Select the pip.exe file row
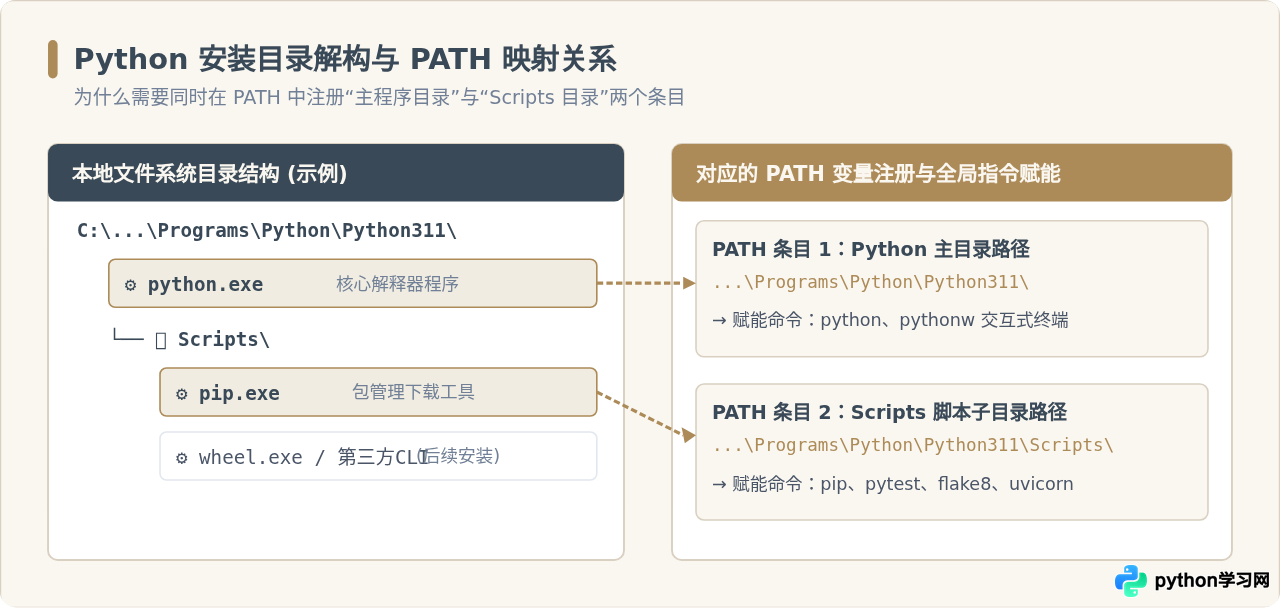The height and width of the screenshot is (608, 1280). [378, 392]
